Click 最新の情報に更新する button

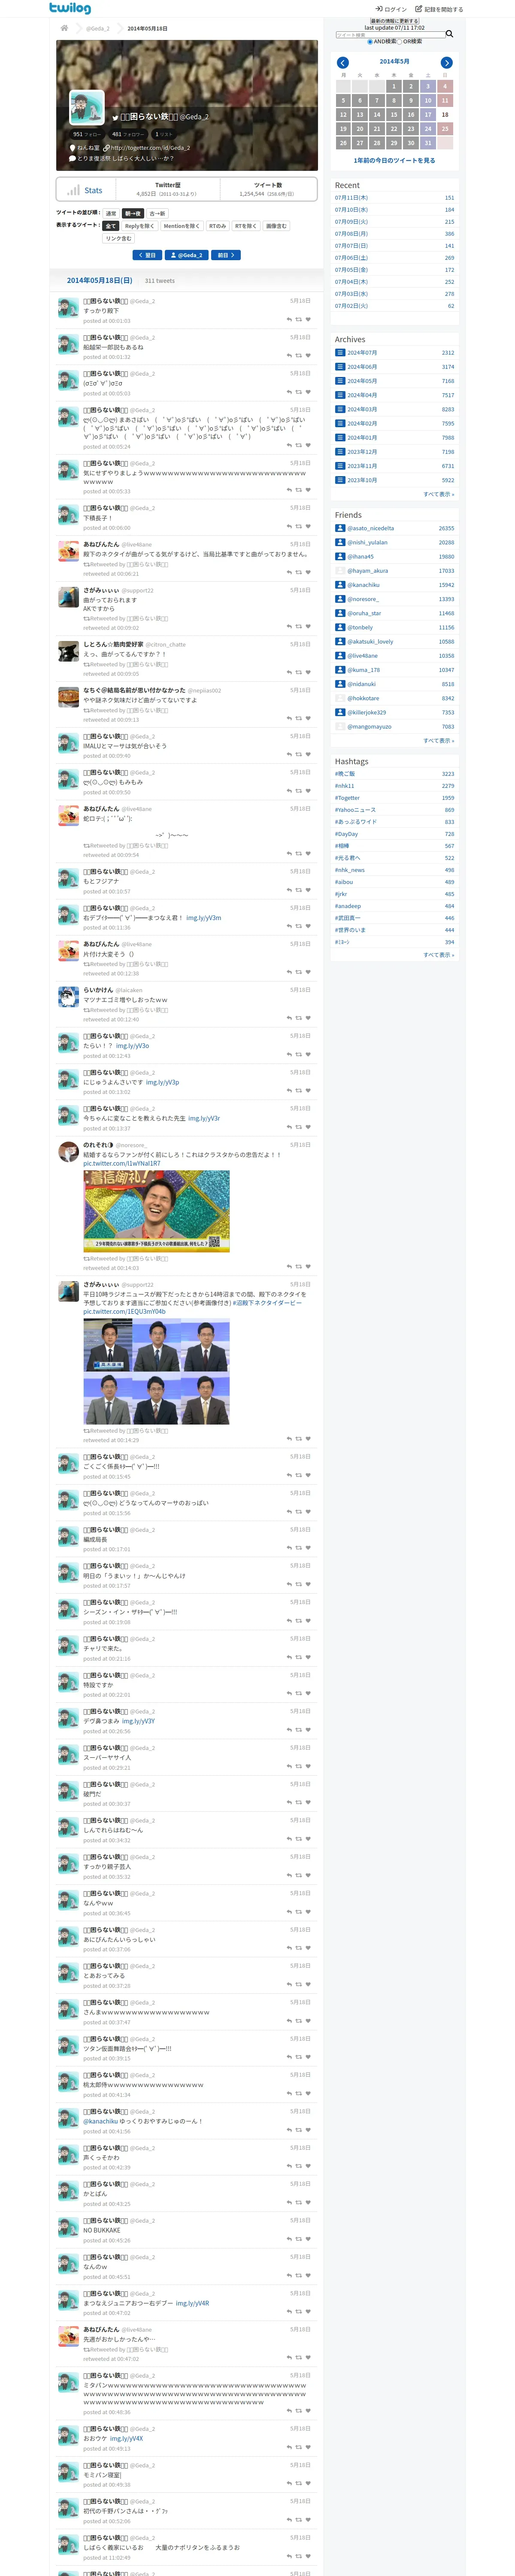(394, 21)
